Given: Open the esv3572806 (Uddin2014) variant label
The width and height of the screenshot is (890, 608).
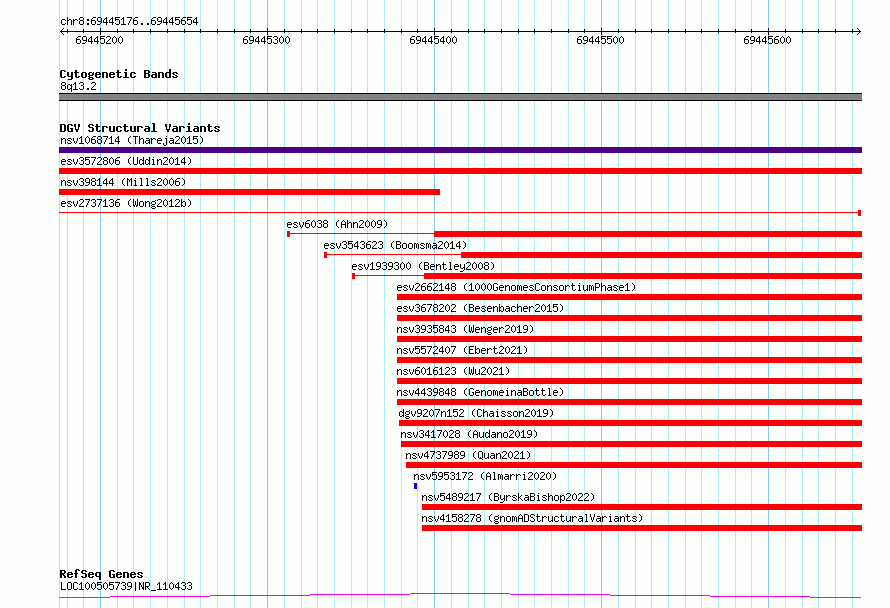Looking at the screenshot, I should [x=126, y=161].
